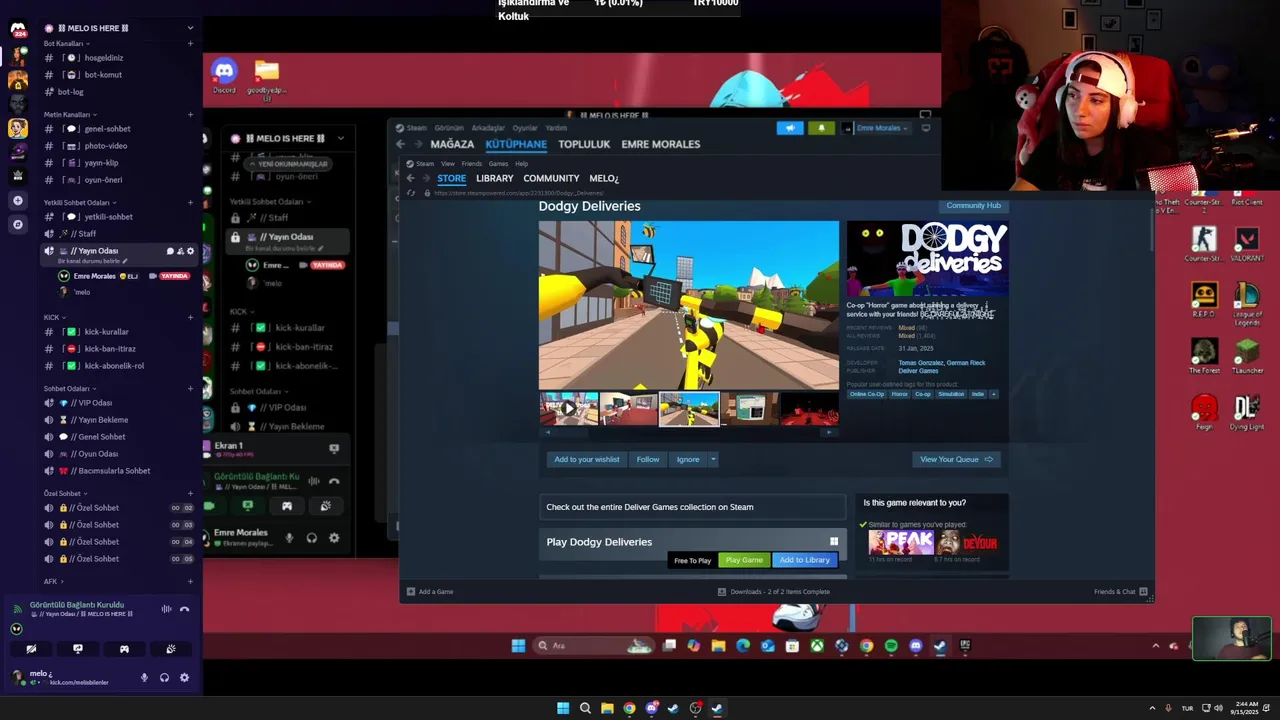
Task: Collapse Yetkili Sohbet Odaları category
Action: click(x=80, y=203)
